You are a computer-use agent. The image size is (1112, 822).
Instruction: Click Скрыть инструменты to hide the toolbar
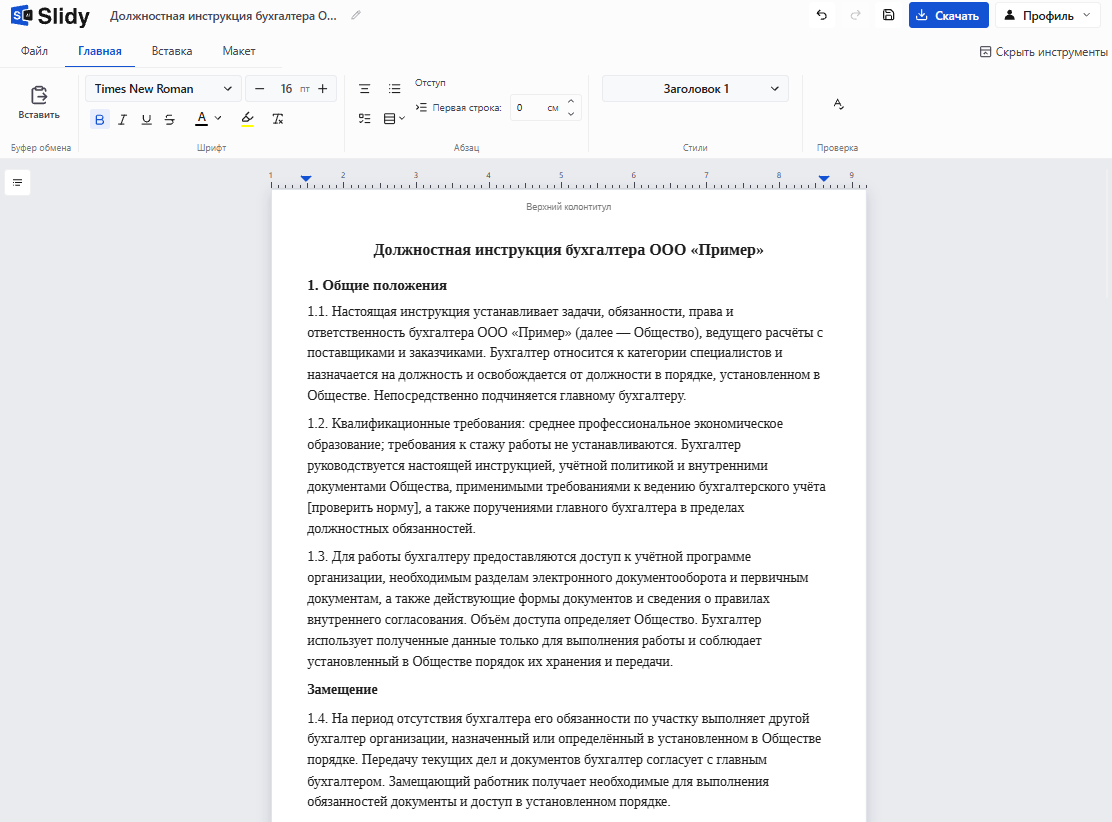(x=1043, y=52)
